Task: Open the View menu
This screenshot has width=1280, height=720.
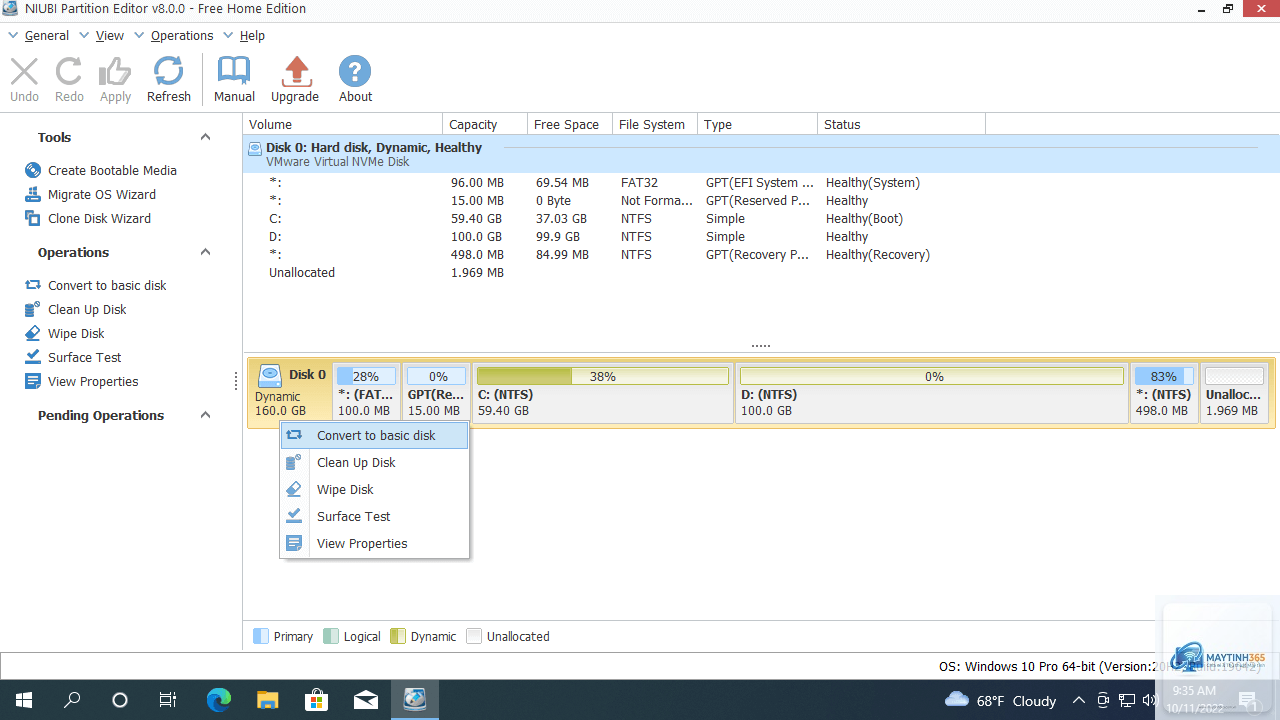Action: (x=109, y=35)
